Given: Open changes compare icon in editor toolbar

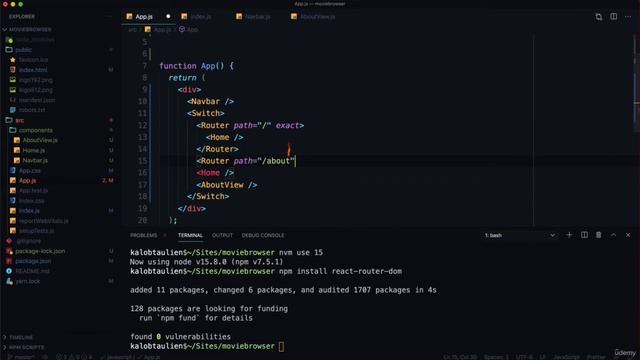Looking at the screenshot, I should click(x=598, y=17).
